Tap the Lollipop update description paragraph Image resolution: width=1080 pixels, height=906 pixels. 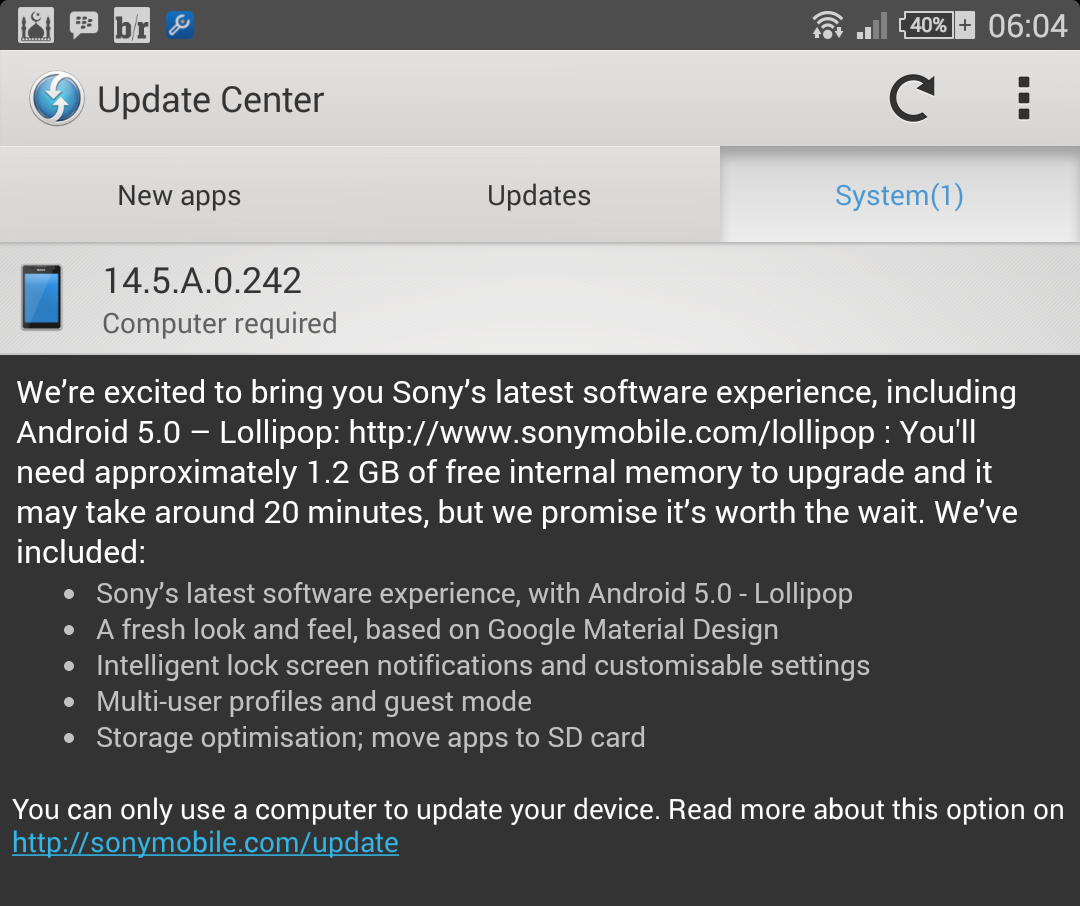517,472
